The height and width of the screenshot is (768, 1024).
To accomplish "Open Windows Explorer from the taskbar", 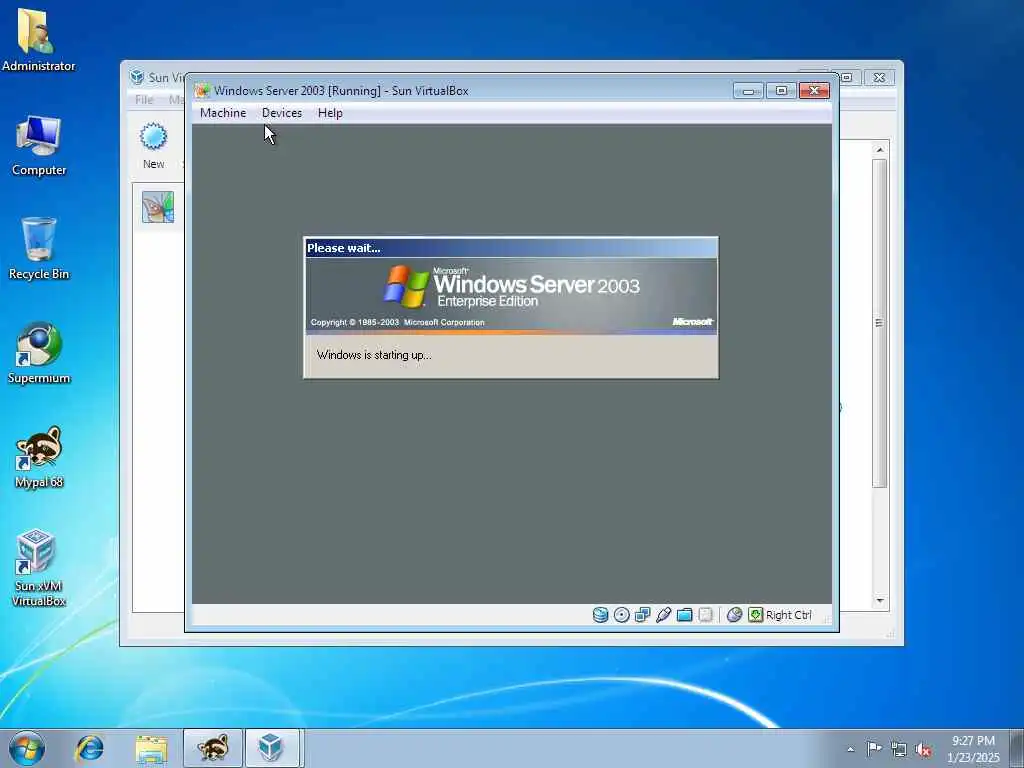I will pyautogui.click(x=152, y=748).
